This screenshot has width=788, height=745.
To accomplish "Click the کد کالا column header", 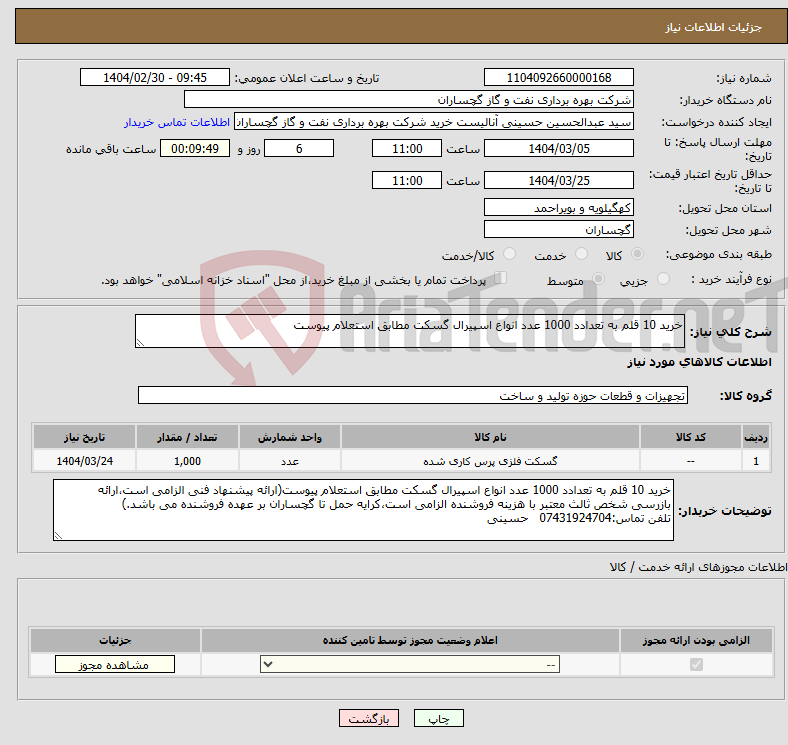I will pos(691,437).
